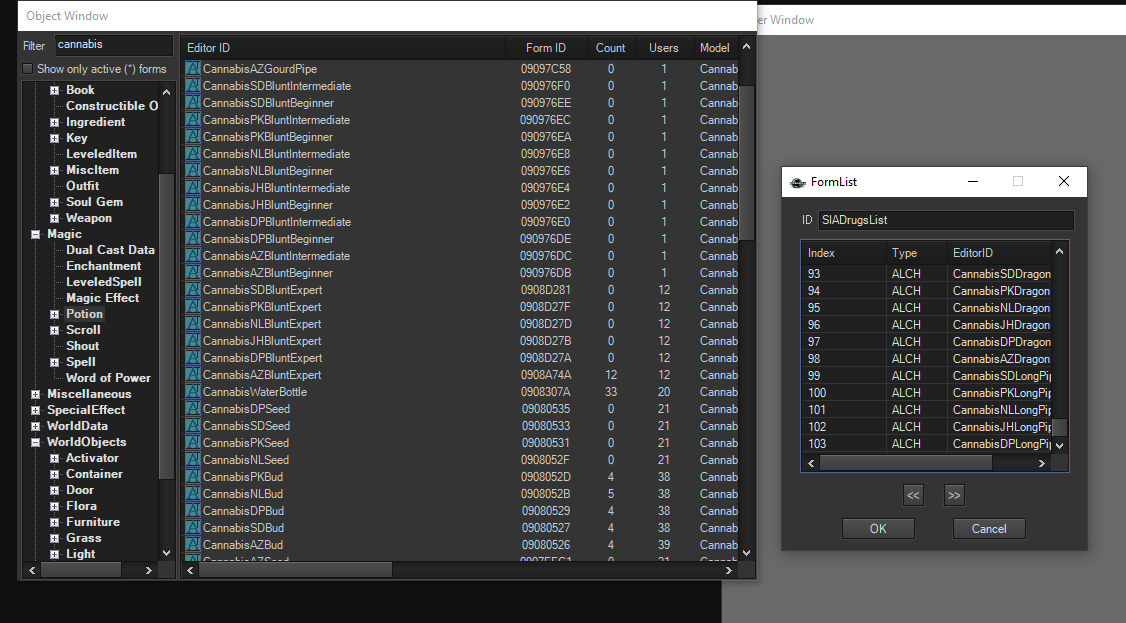
Task: Sort list by Users column
Action: pos(664,48)
